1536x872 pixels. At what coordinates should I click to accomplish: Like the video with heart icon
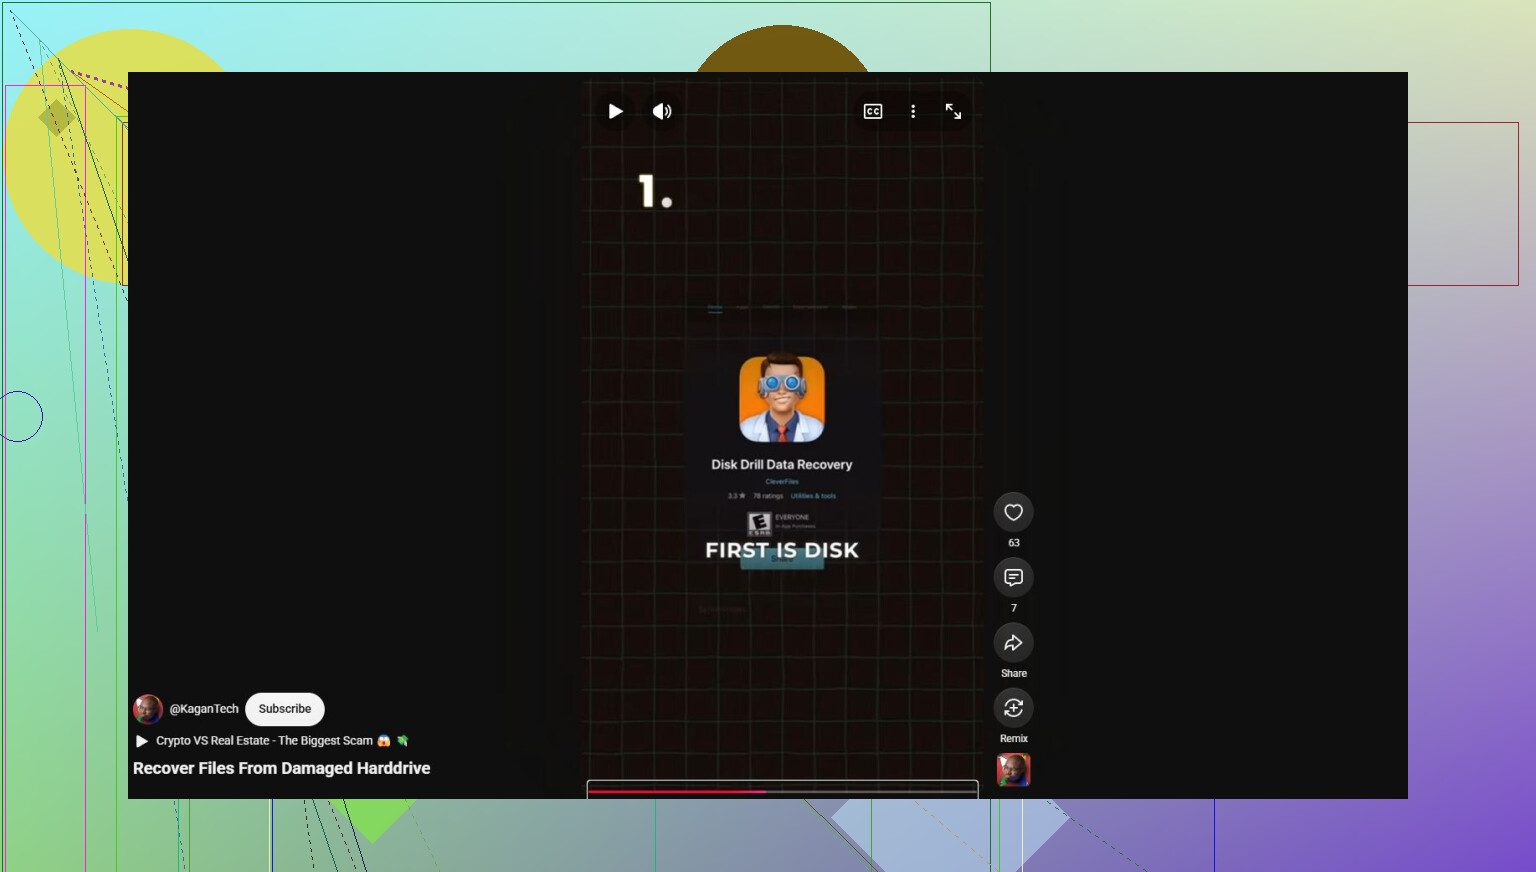[x=1013, y=512]
